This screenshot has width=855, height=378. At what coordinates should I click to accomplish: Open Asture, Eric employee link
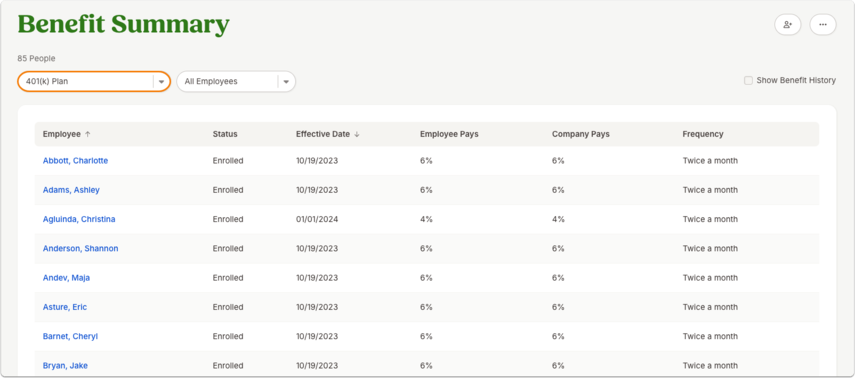click(65, 308)
